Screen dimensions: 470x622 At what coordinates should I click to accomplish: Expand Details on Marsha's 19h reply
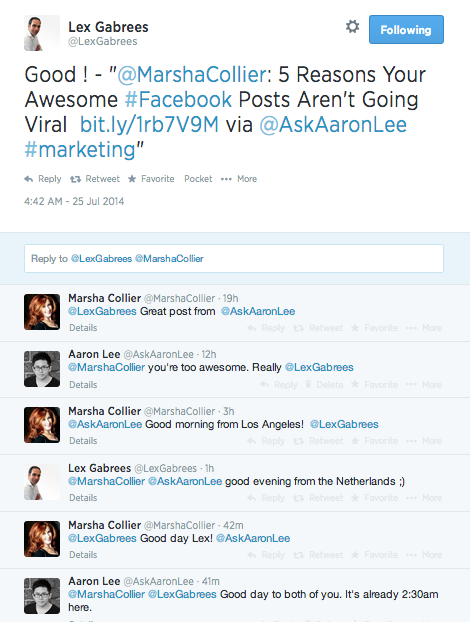(x=83, y=328)
